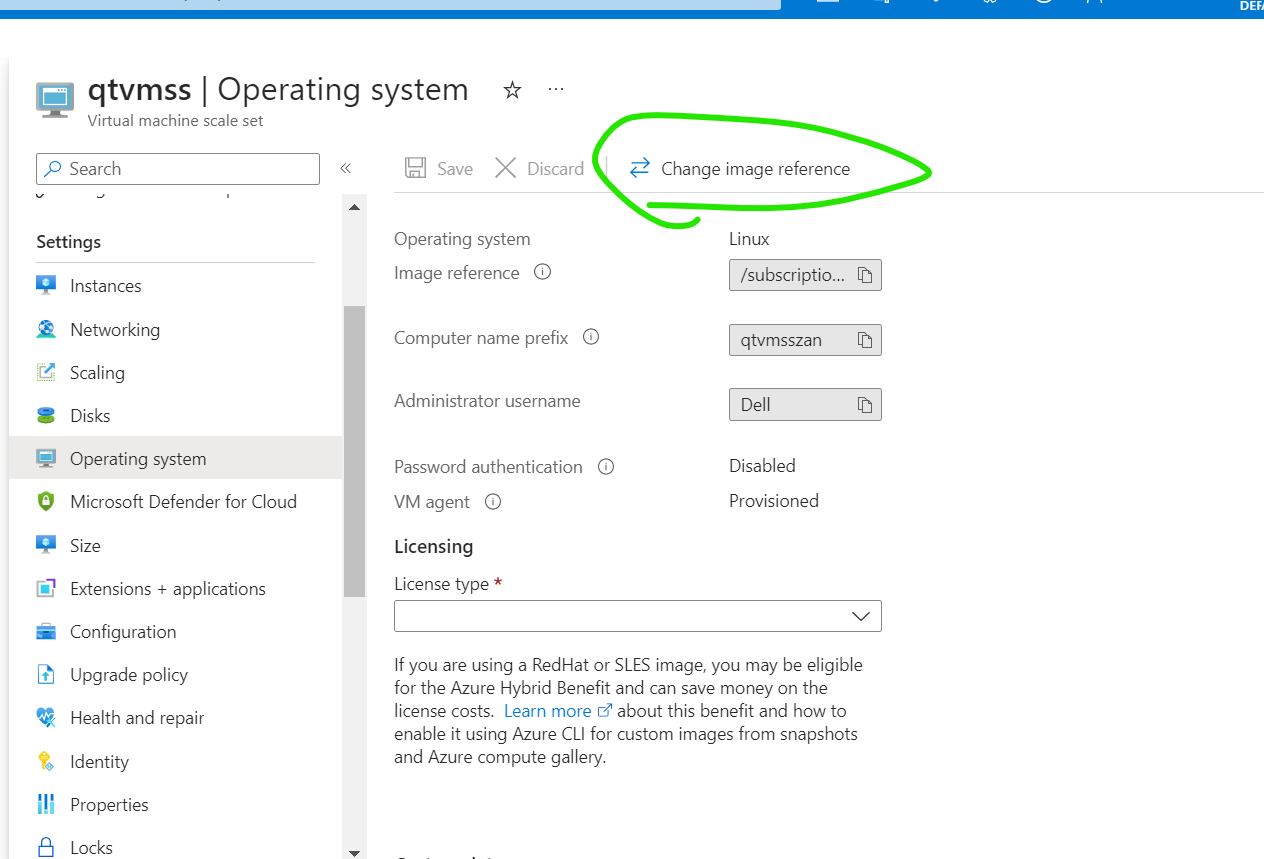Open Upgrade policy settings
The height and width of the screenshot is (859, 1264).
pos(128,675)
